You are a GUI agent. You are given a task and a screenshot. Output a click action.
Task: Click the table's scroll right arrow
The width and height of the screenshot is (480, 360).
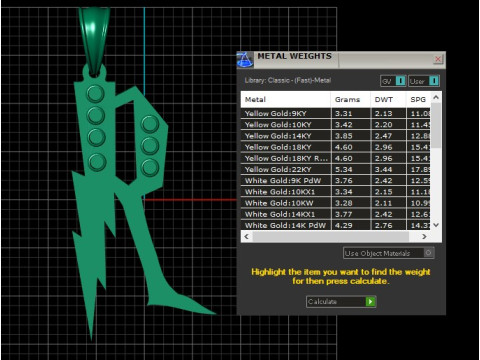tap(424, 236)
